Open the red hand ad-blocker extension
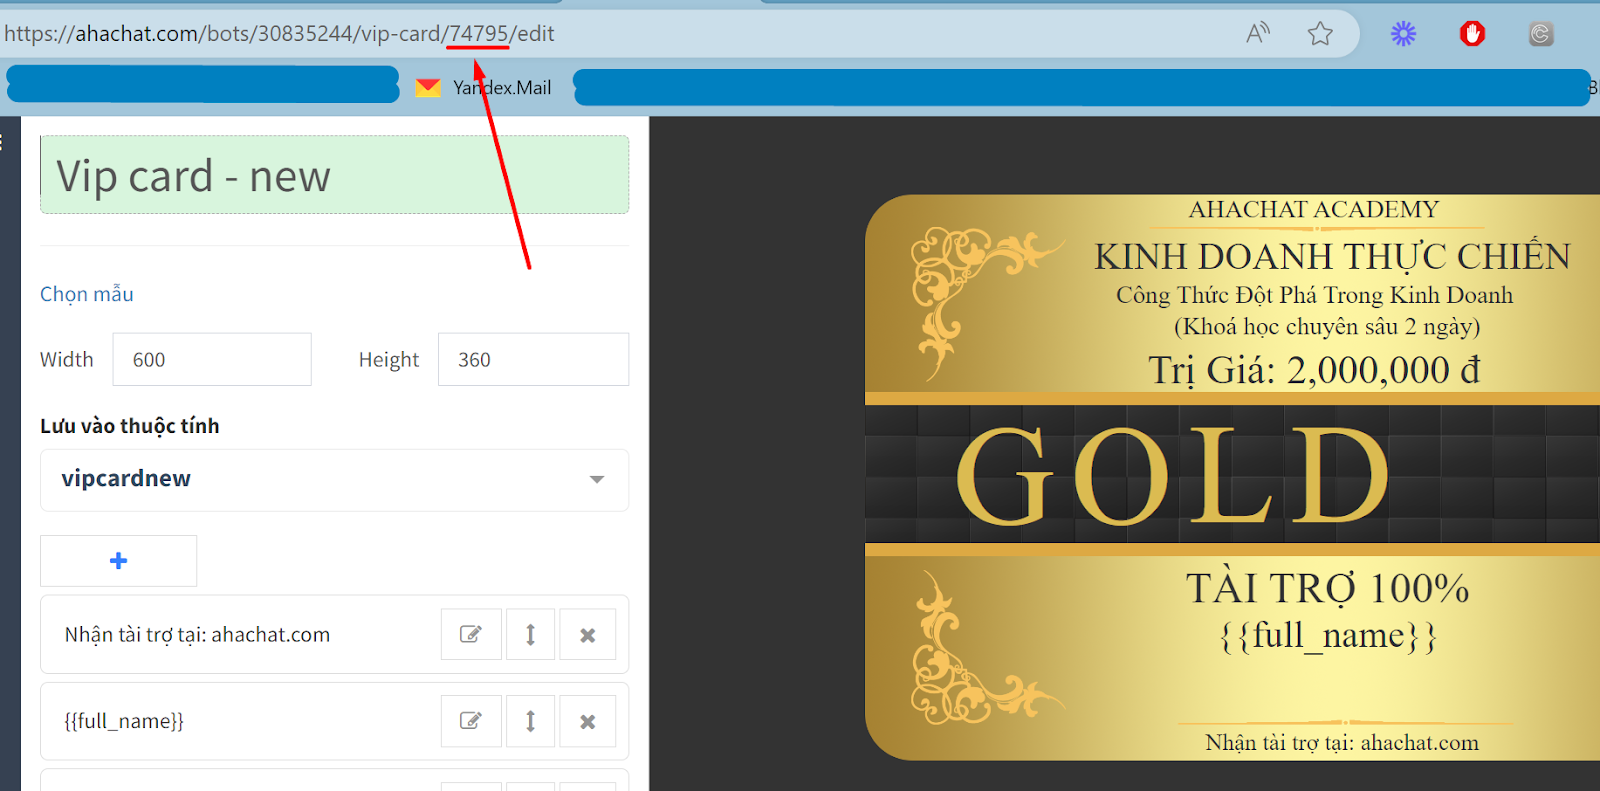1600x791 pixels. [1472, 34]
